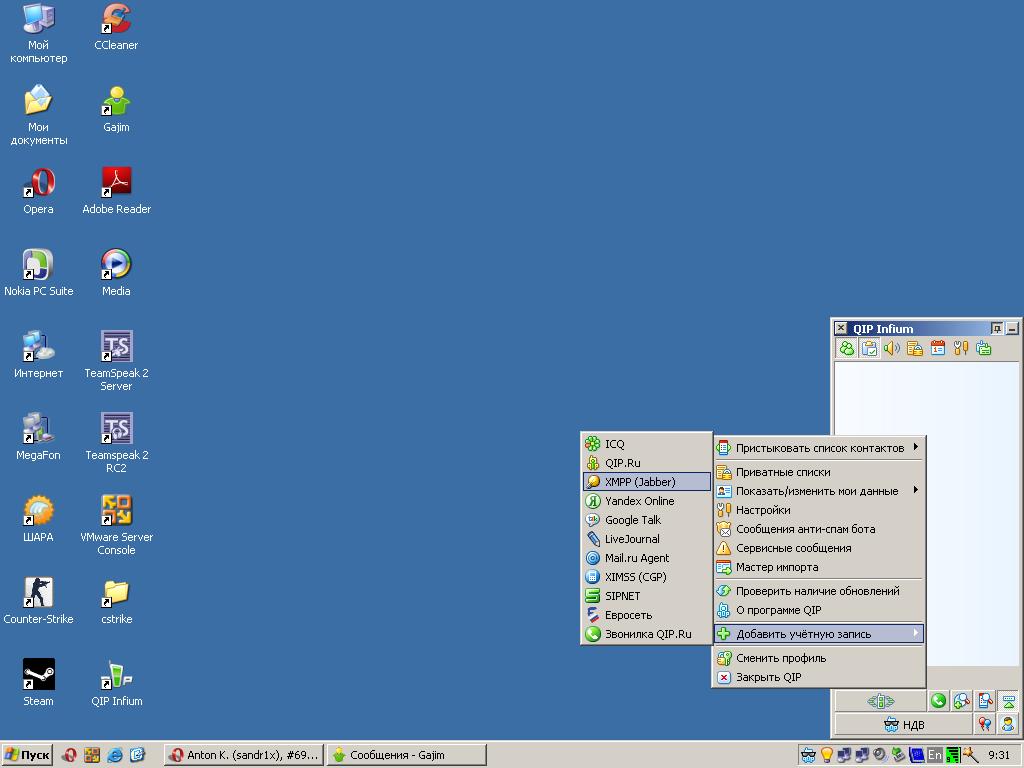Open Настройки from QIP menu
The height and width of the screenshot is (768, 1024).
pos(818,509)
